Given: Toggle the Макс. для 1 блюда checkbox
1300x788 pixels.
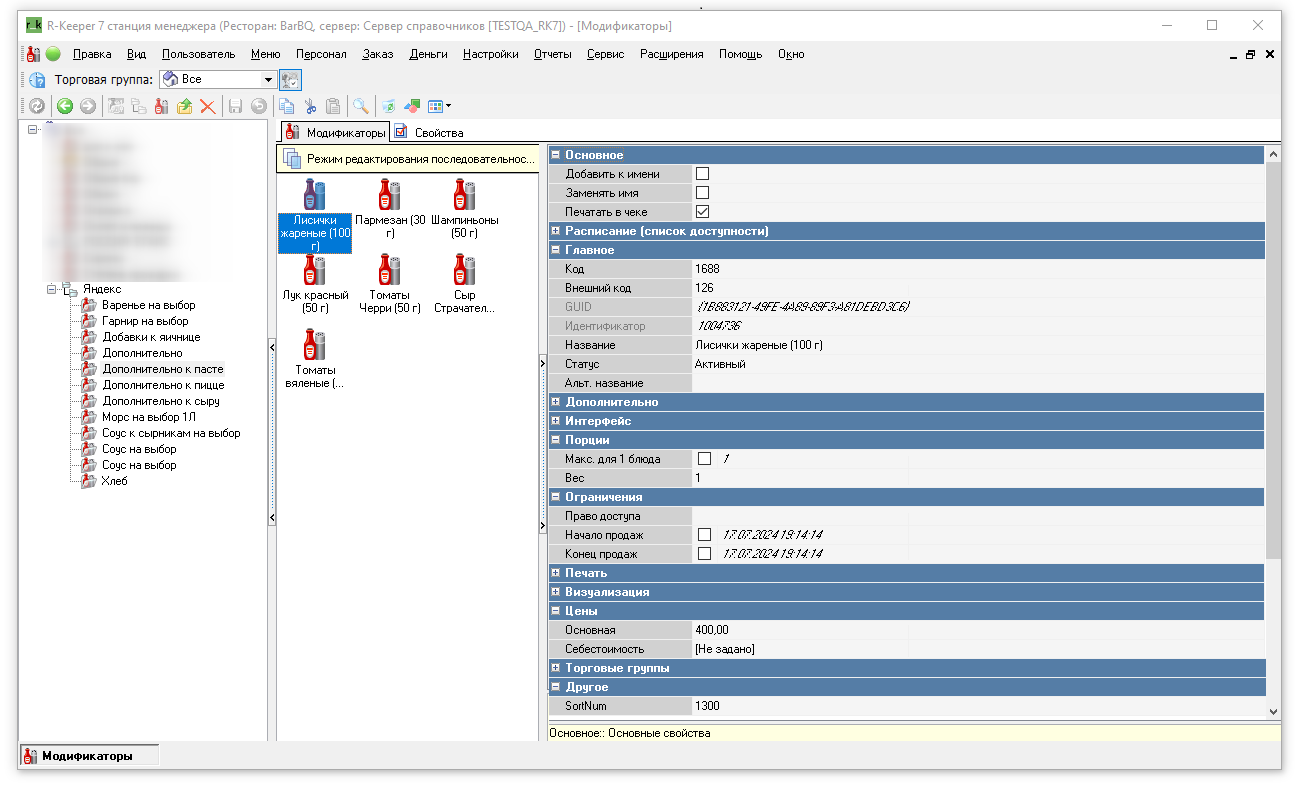Looking at the screenshot, I should pyautogui.click(x=705, y=459).
